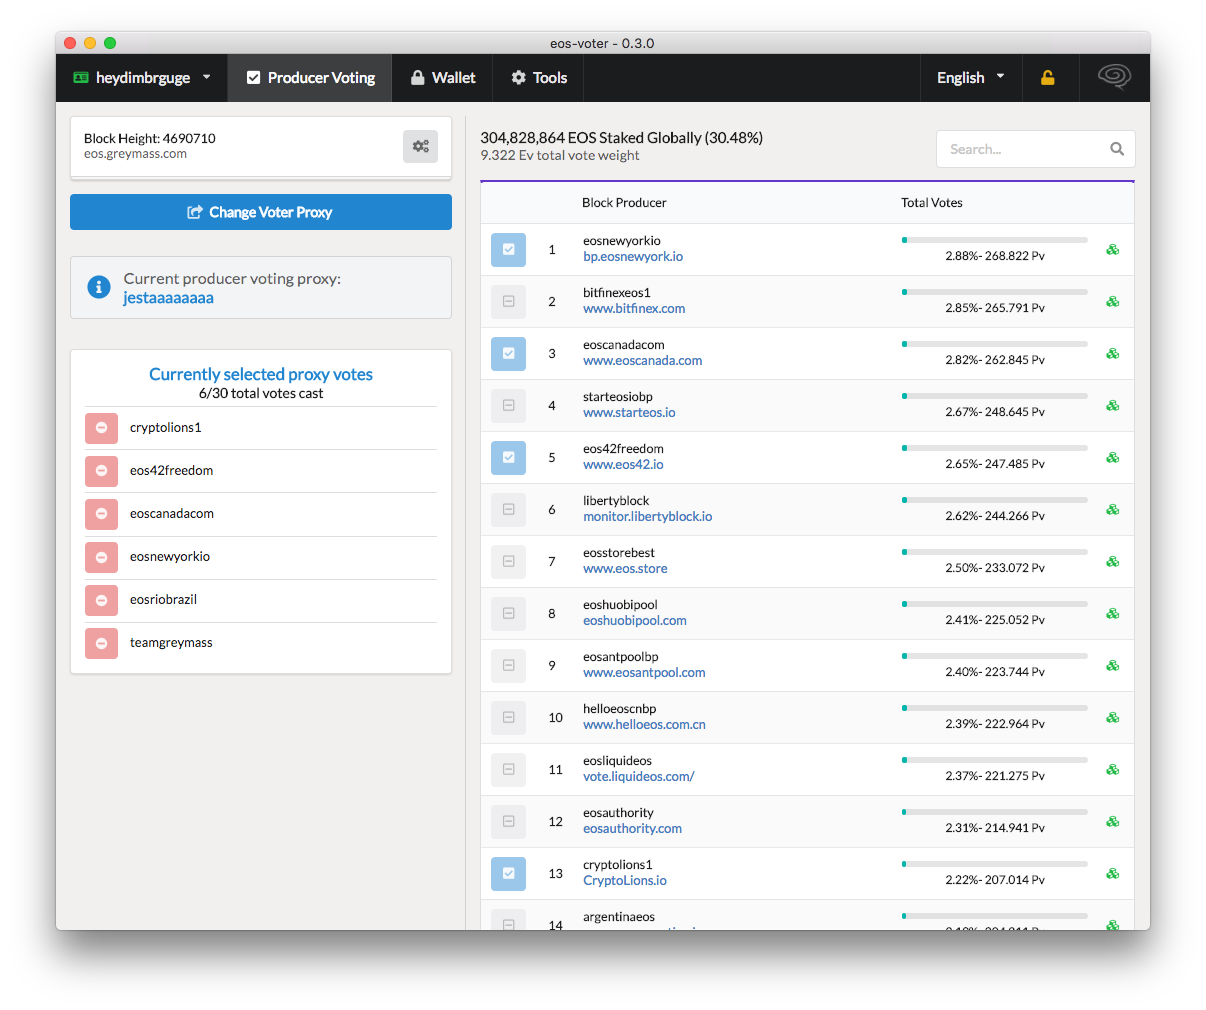1206x1010 pixels.
Task: Click the vote progress bar for cryptolions1
Action: pyautogui.click(x=994, y=864)
